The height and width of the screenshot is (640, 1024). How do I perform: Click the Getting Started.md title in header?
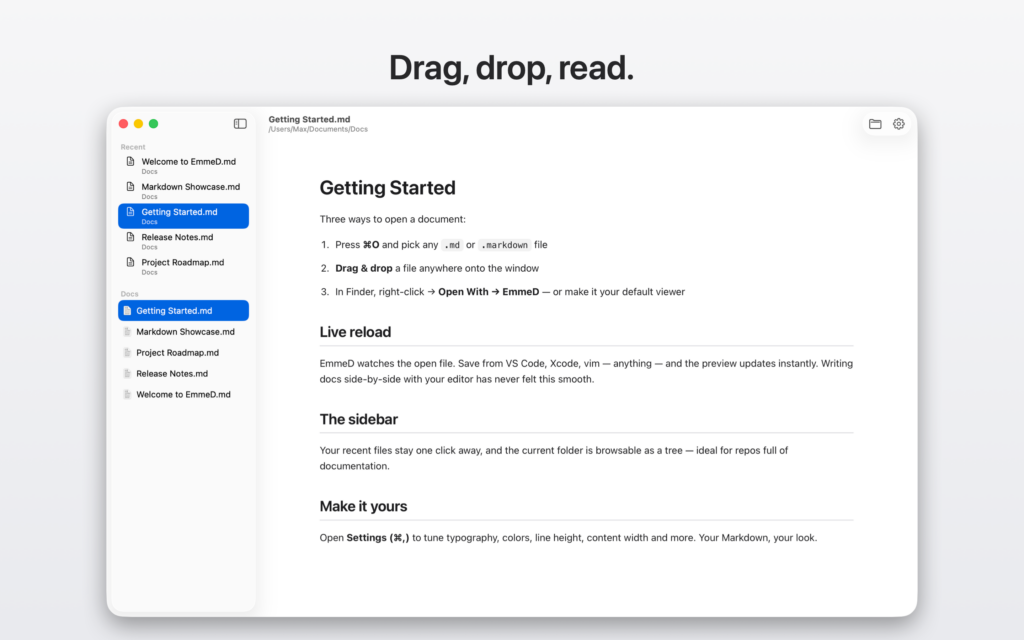[309, 120]
